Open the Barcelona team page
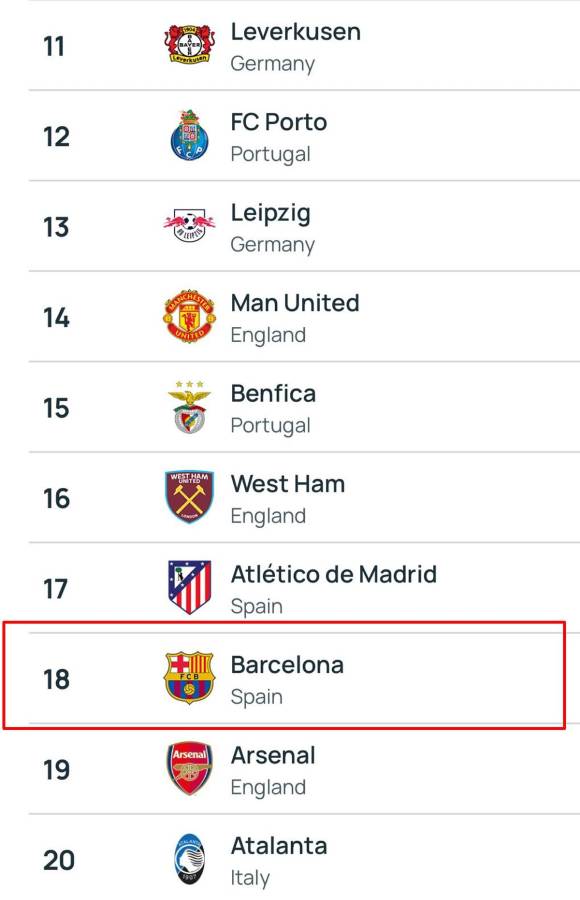The height and width of the screenshot is (900, 580). tap(285, 661)
